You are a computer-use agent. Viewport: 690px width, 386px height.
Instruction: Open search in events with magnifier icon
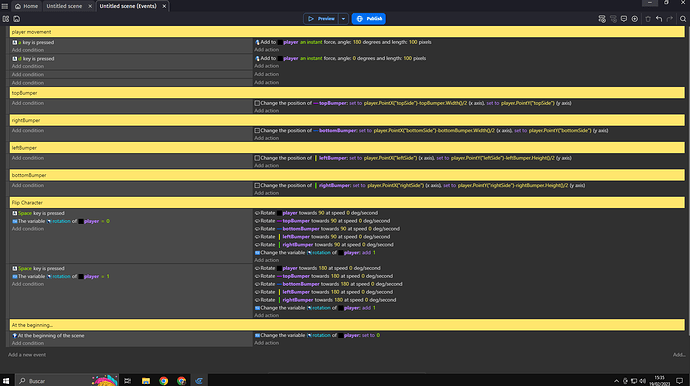point(683,19)
